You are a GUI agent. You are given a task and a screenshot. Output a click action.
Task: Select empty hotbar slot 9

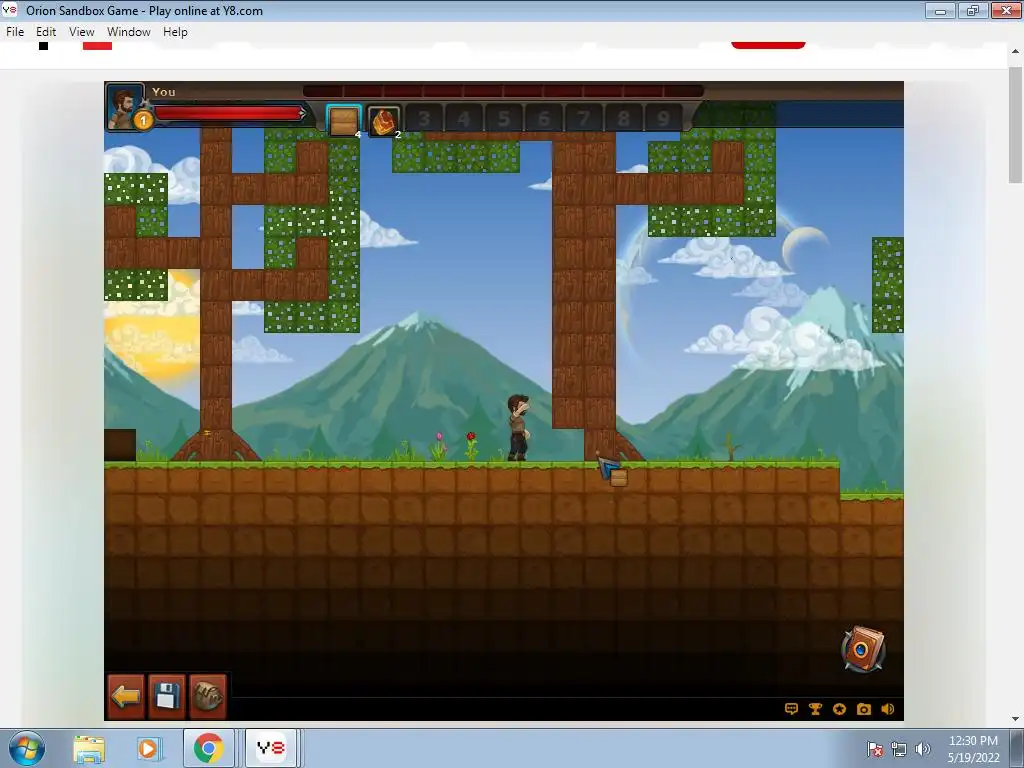(663, 119)
